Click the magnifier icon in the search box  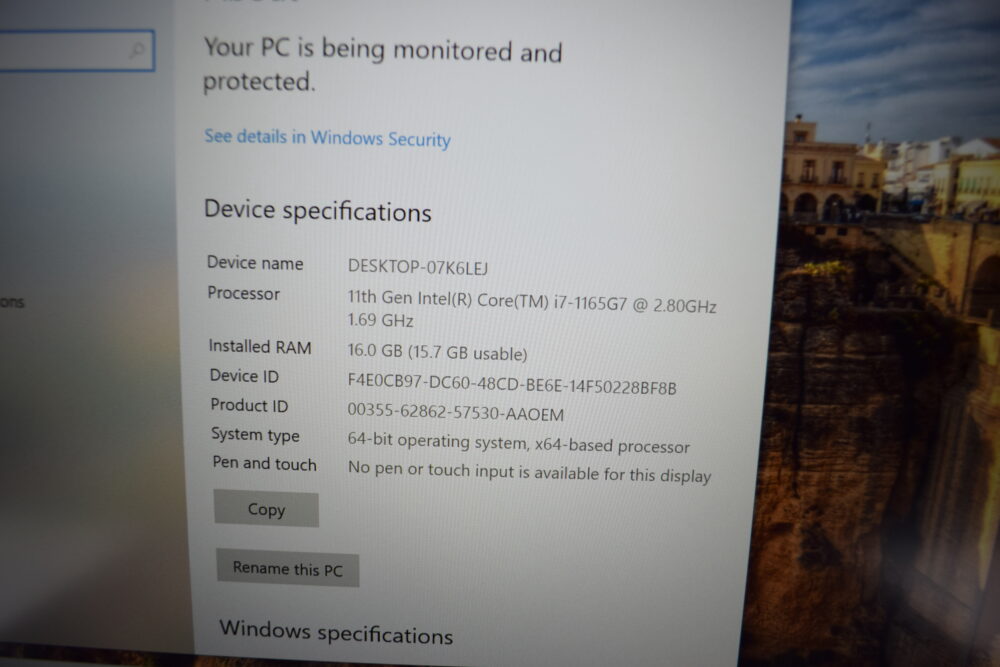pos(136,50)
